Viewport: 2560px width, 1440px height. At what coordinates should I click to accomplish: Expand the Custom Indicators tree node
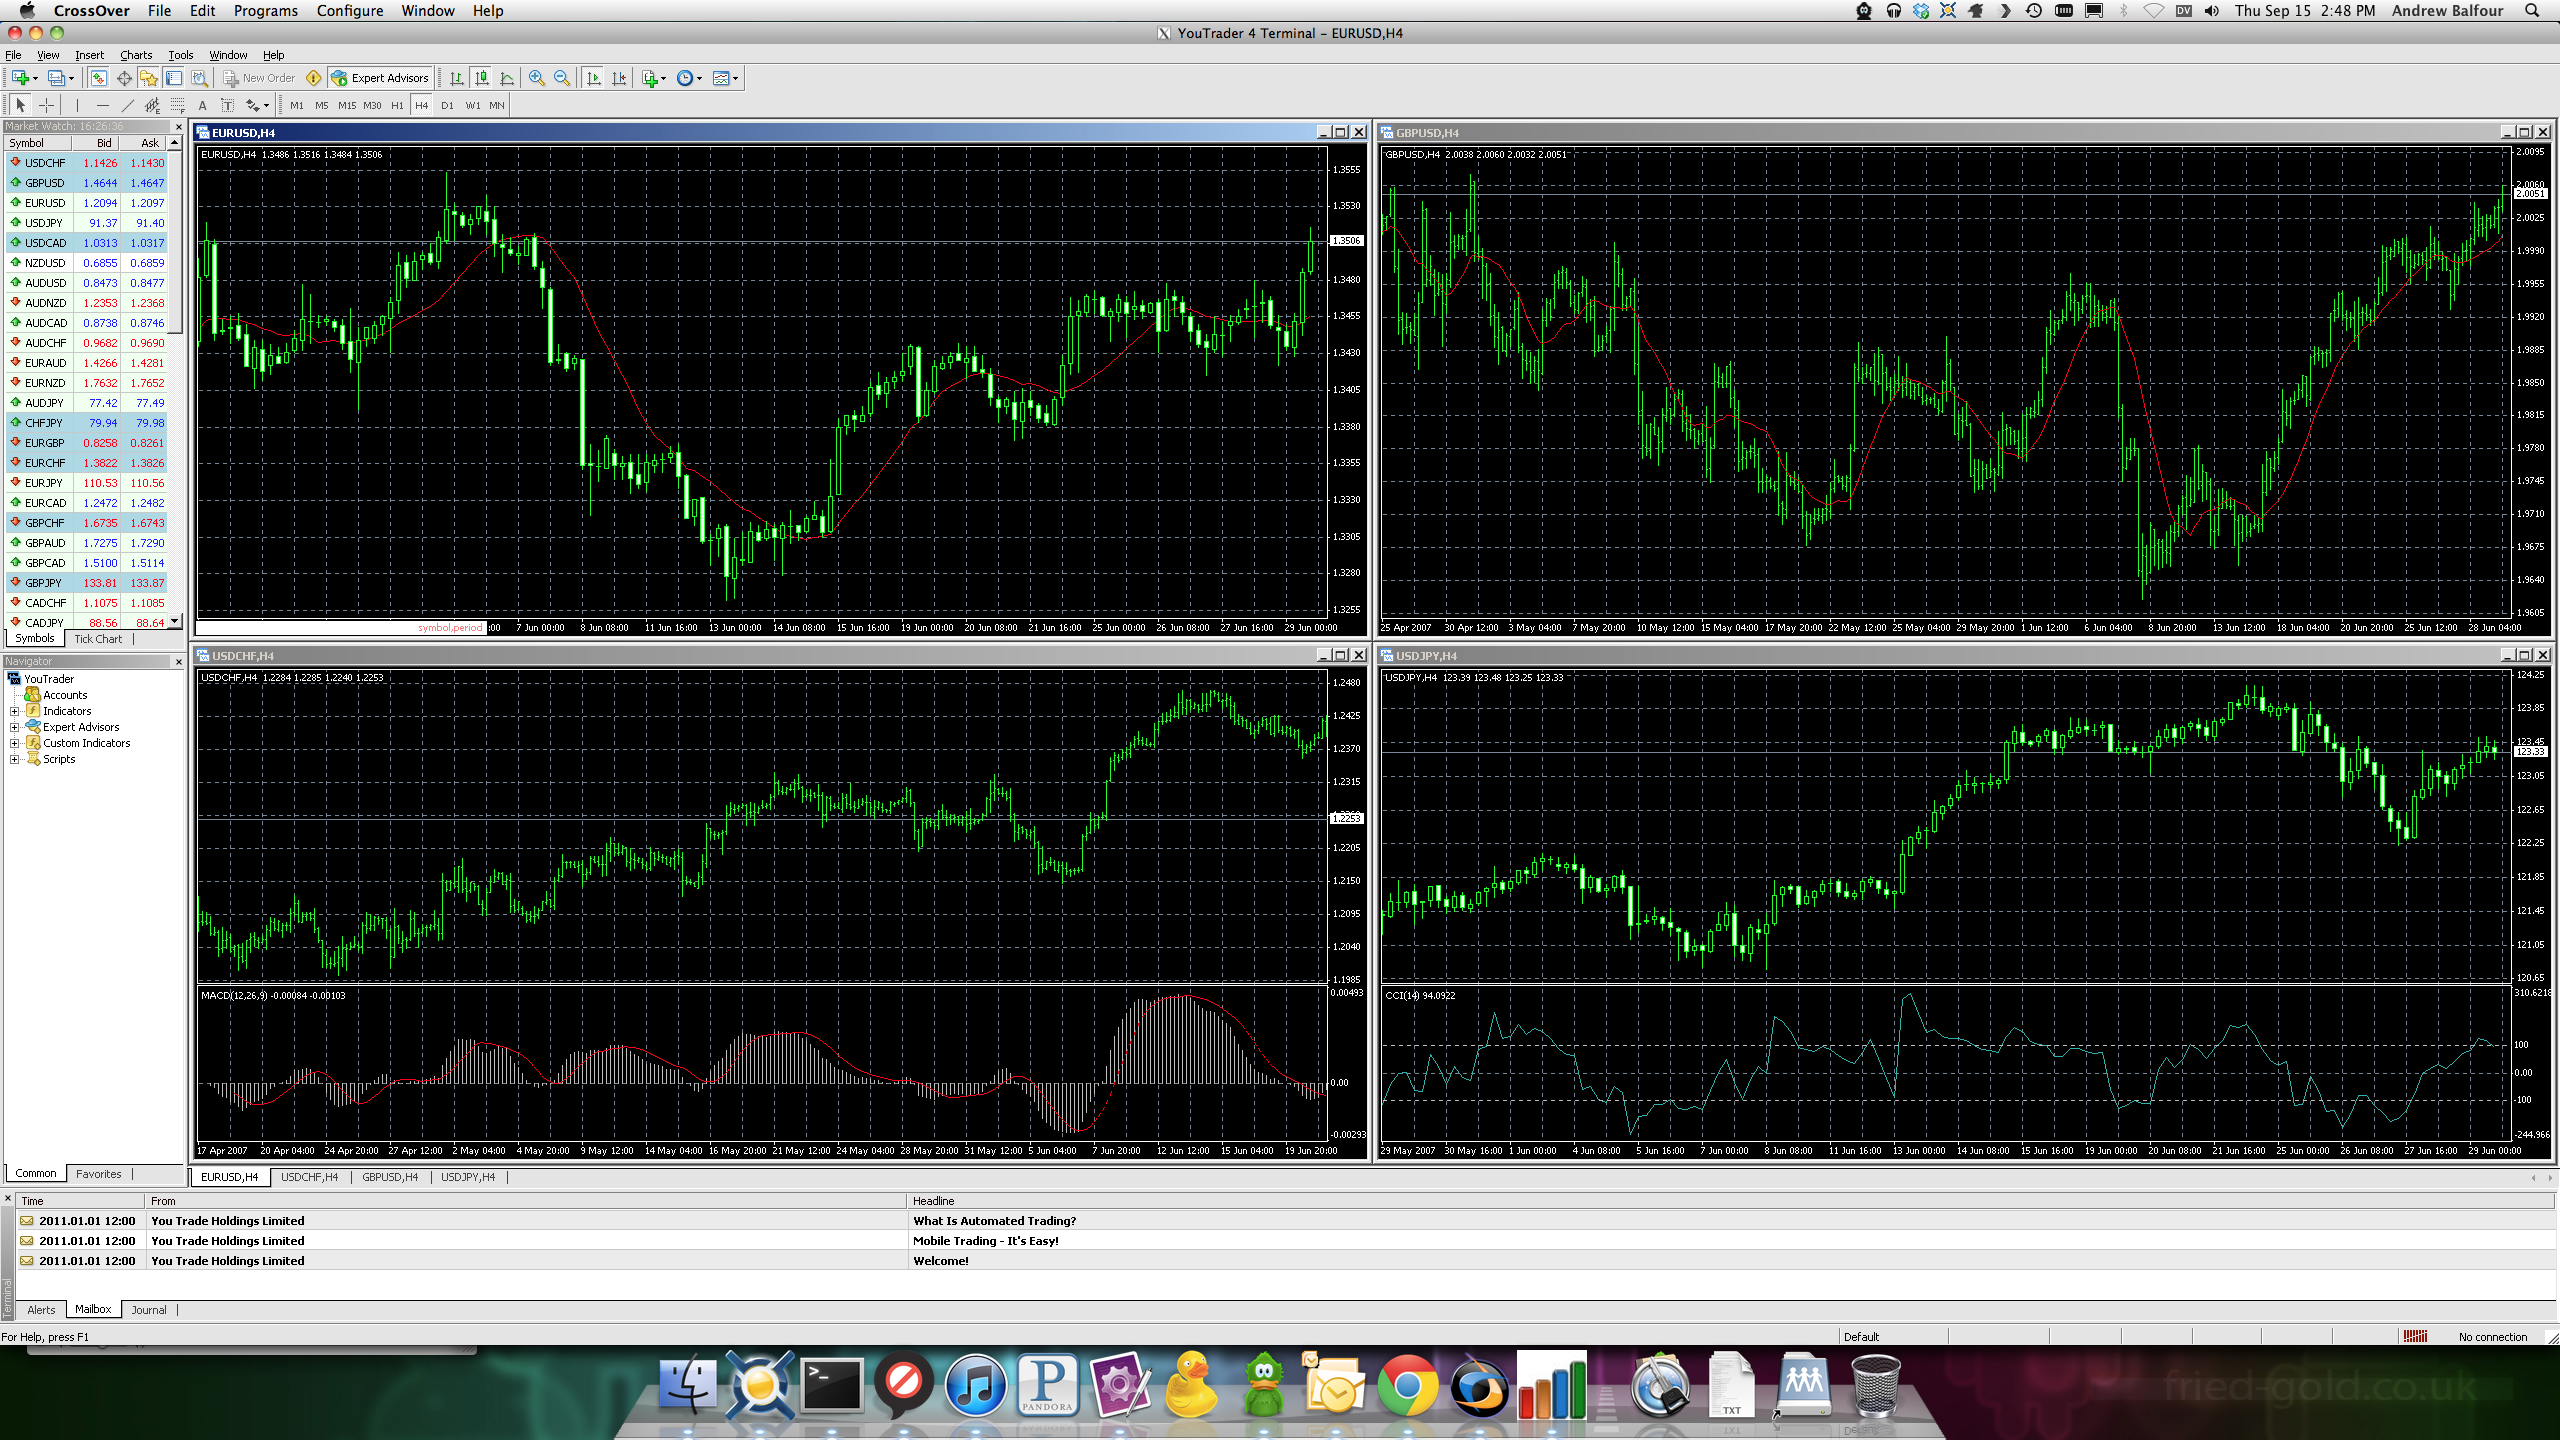[x=14, y=743]
